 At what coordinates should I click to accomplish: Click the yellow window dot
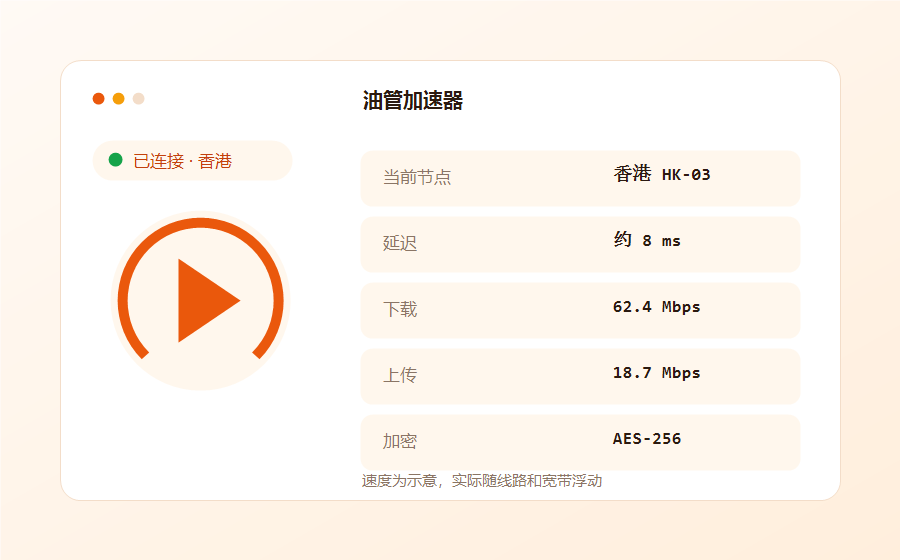[x=119, y=99]
